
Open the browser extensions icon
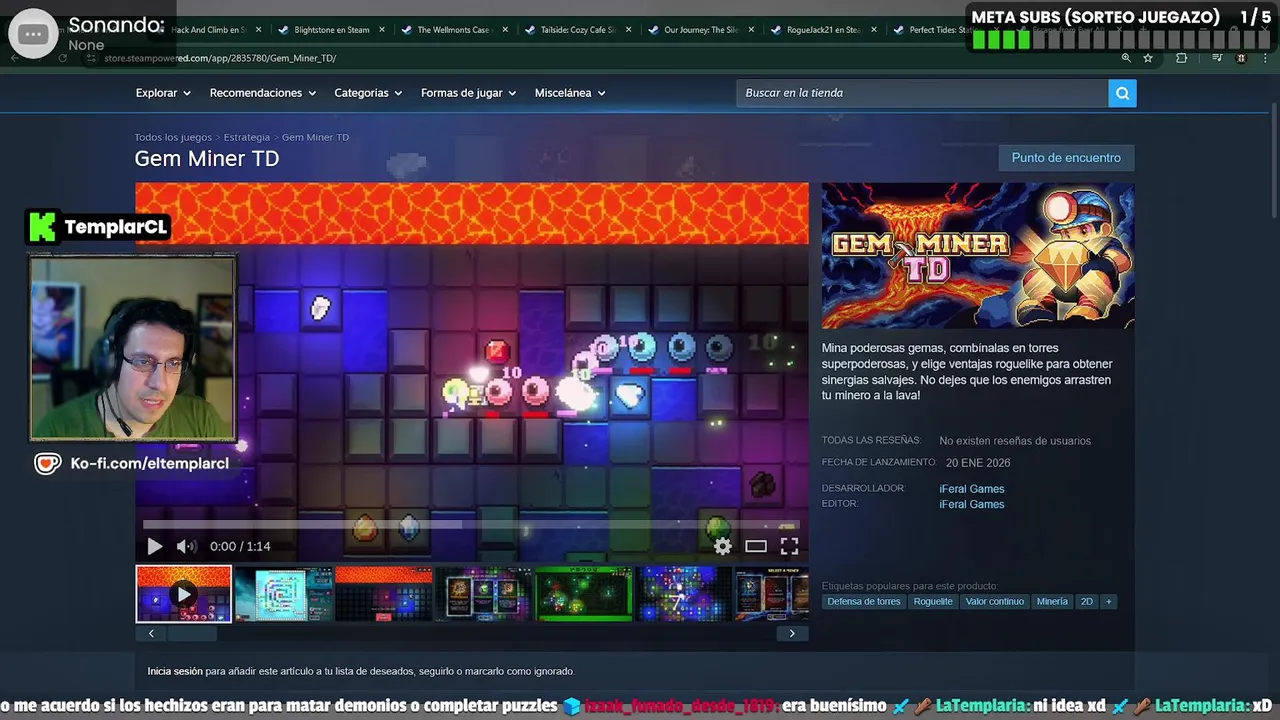1181,58
